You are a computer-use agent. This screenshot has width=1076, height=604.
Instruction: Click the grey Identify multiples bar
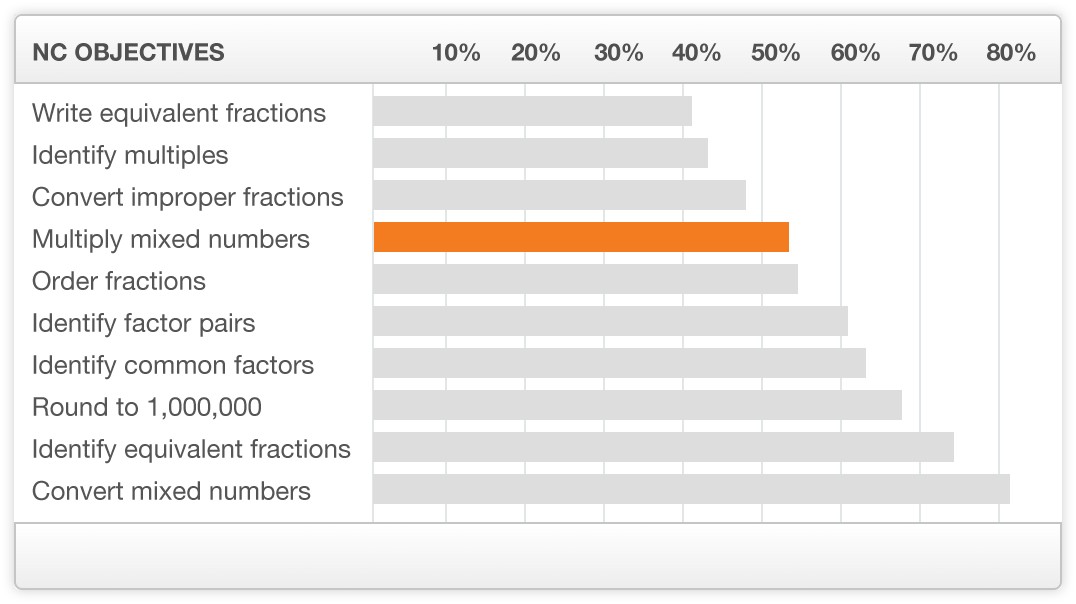(x=541, y=153)
